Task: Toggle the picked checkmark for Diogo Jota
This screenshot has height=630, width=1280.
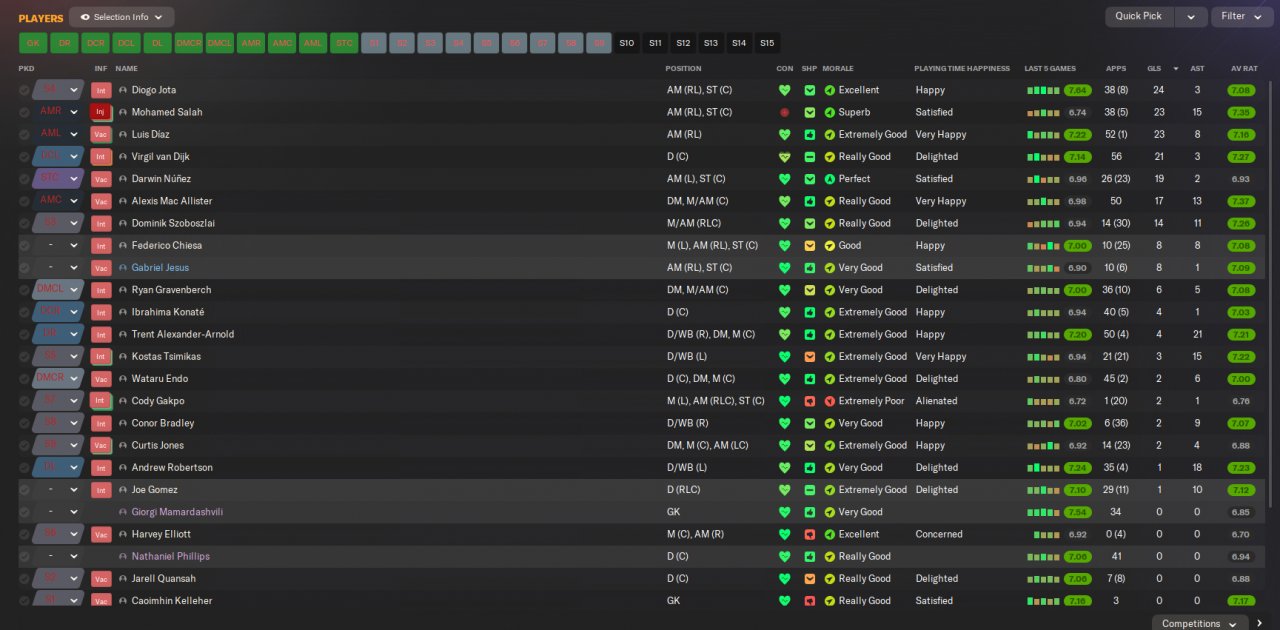Action: 24,90
